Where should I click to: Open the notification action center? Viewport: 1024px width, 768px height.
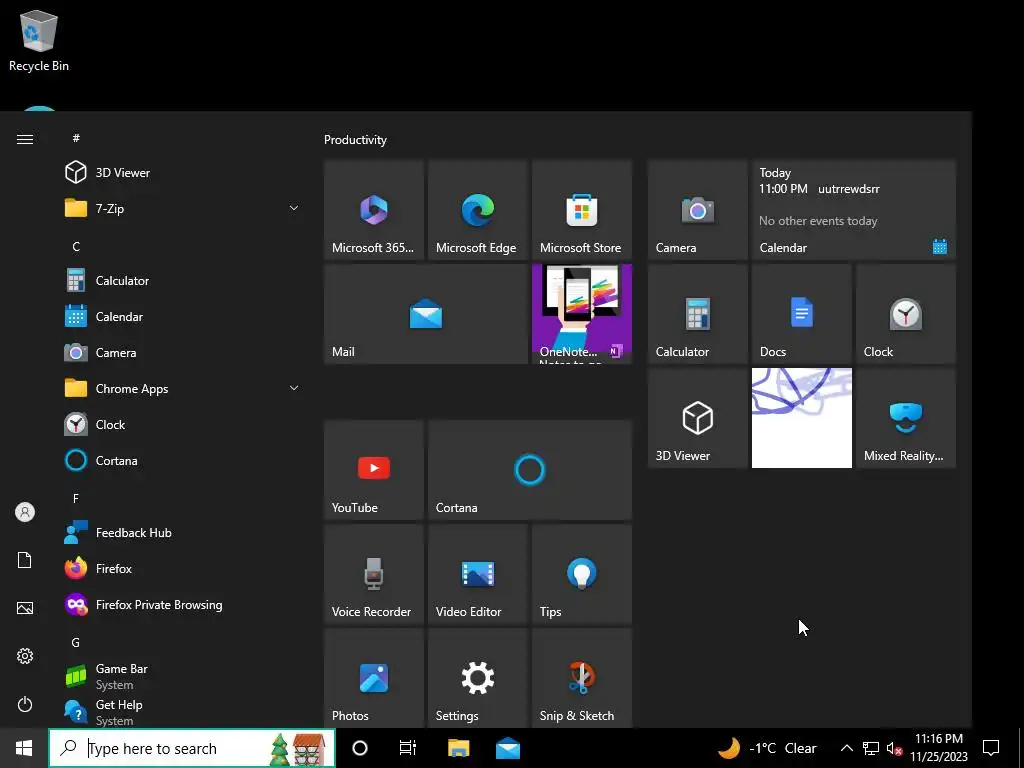[991, 748]
